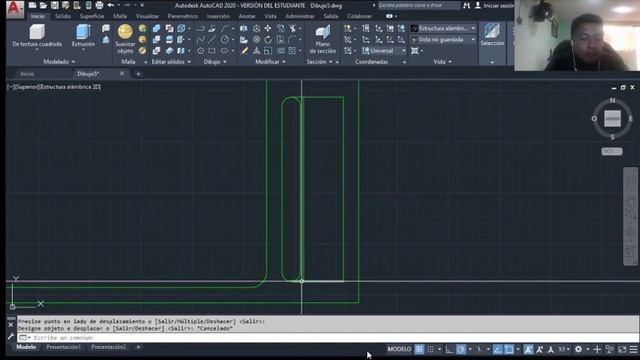Viewport: 640px width, 360px height.
Task: Toggle isometric drafting in status bar
Action: click(x=479, y=349)
